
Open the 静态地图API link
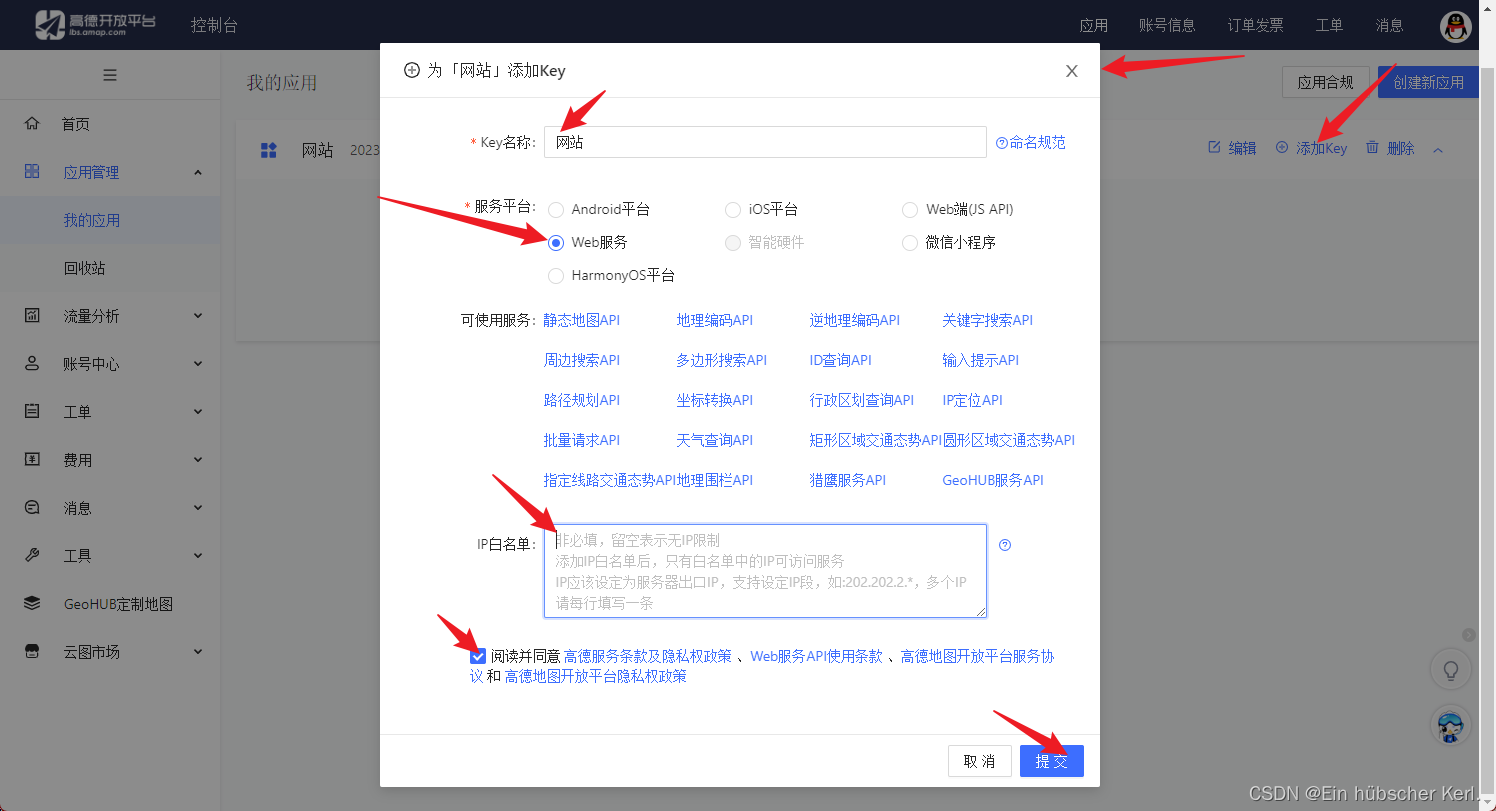[582, 320]
